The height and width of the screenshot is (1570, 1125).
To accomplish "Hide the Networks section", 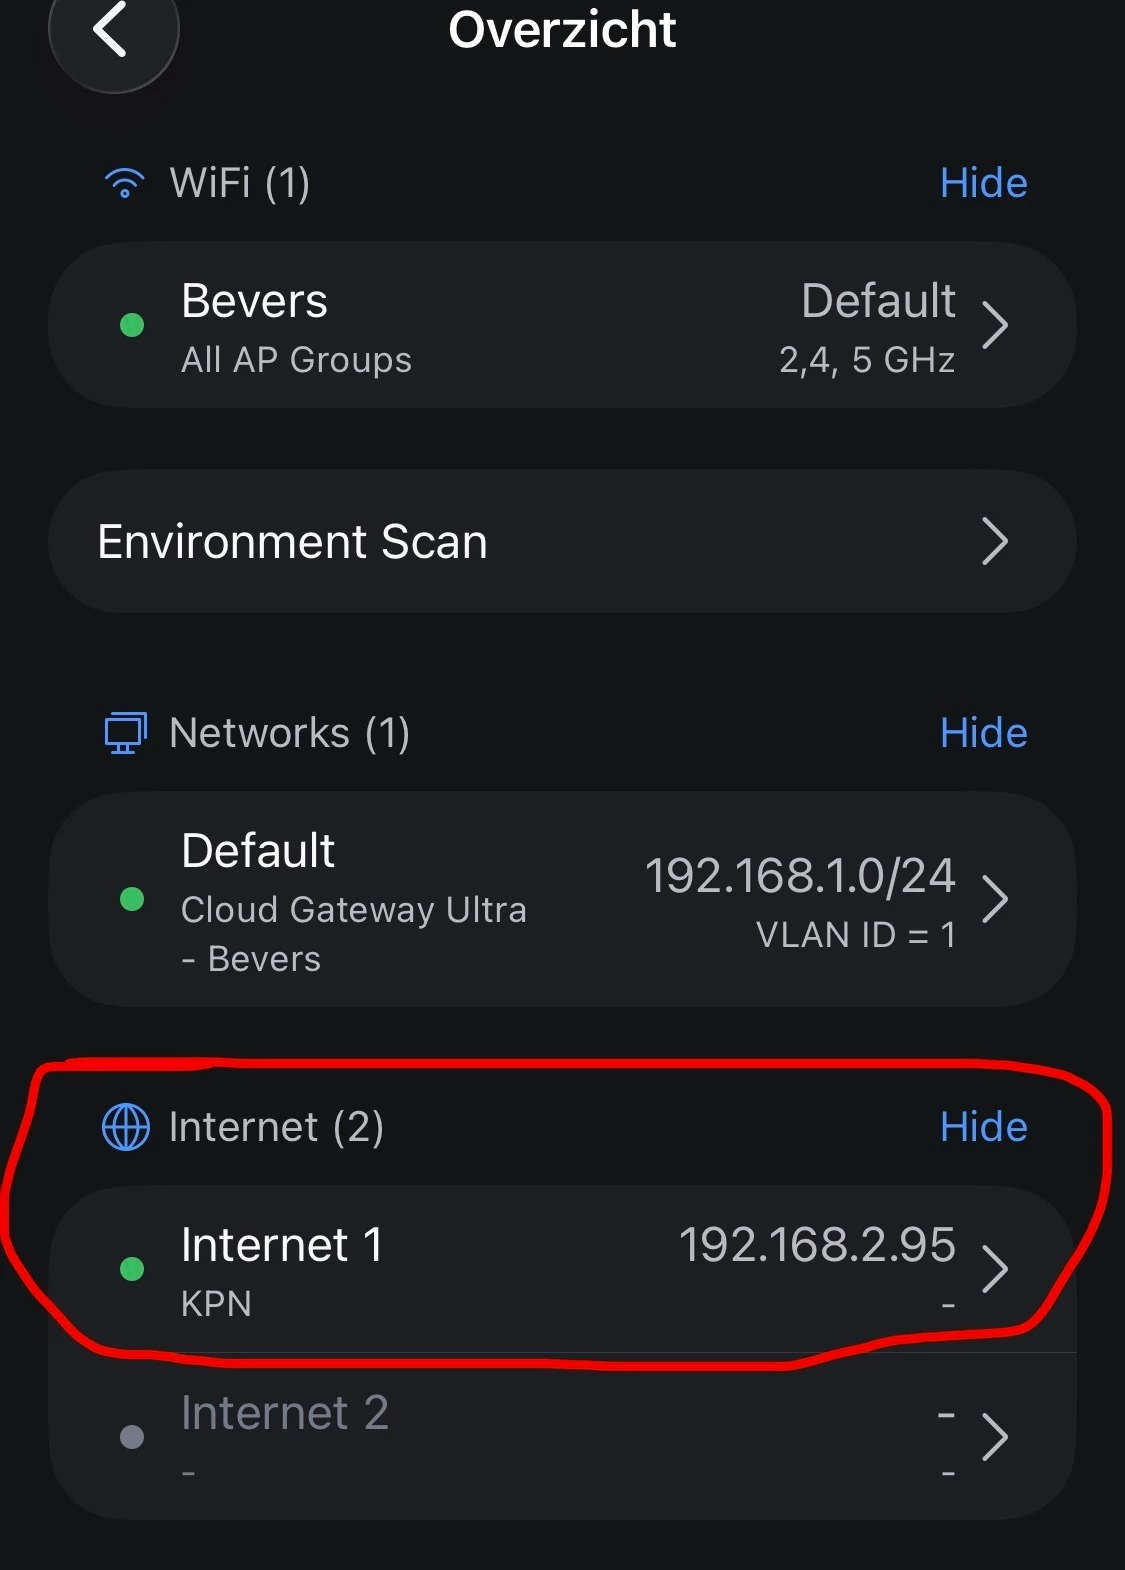I will (x=983, y=733).
